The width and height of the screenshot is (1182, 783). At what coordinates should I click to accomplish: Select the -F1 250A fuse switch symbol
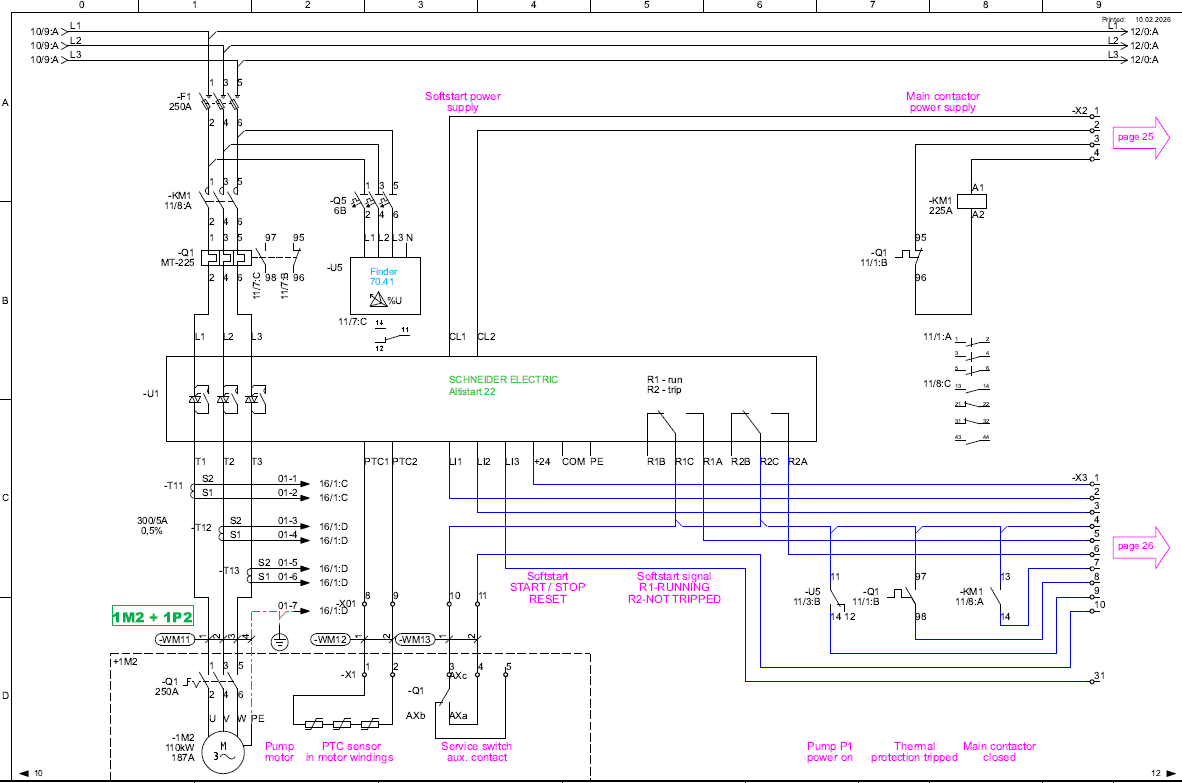pyautogui.click(x=222, y=101)
